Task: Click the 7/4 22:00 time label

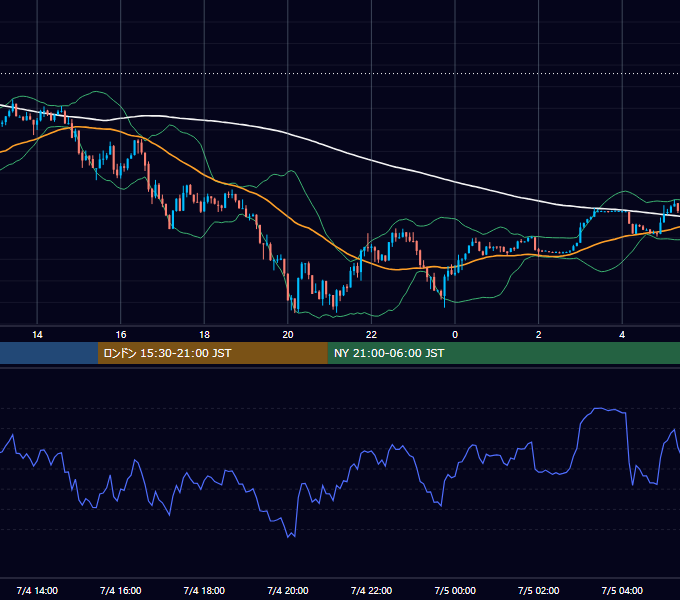Action: coord(371,590)
